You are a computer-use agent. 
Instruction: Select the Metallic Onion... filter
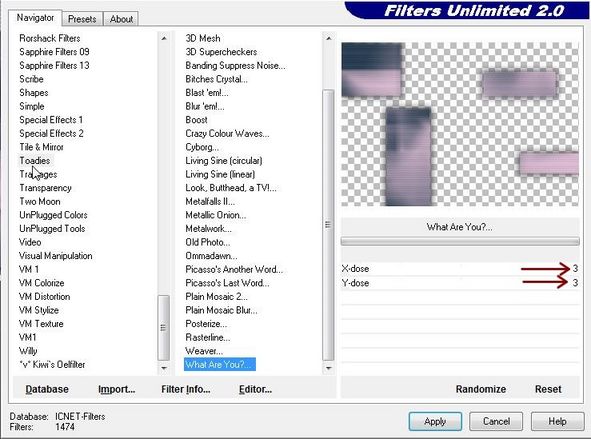216,215
